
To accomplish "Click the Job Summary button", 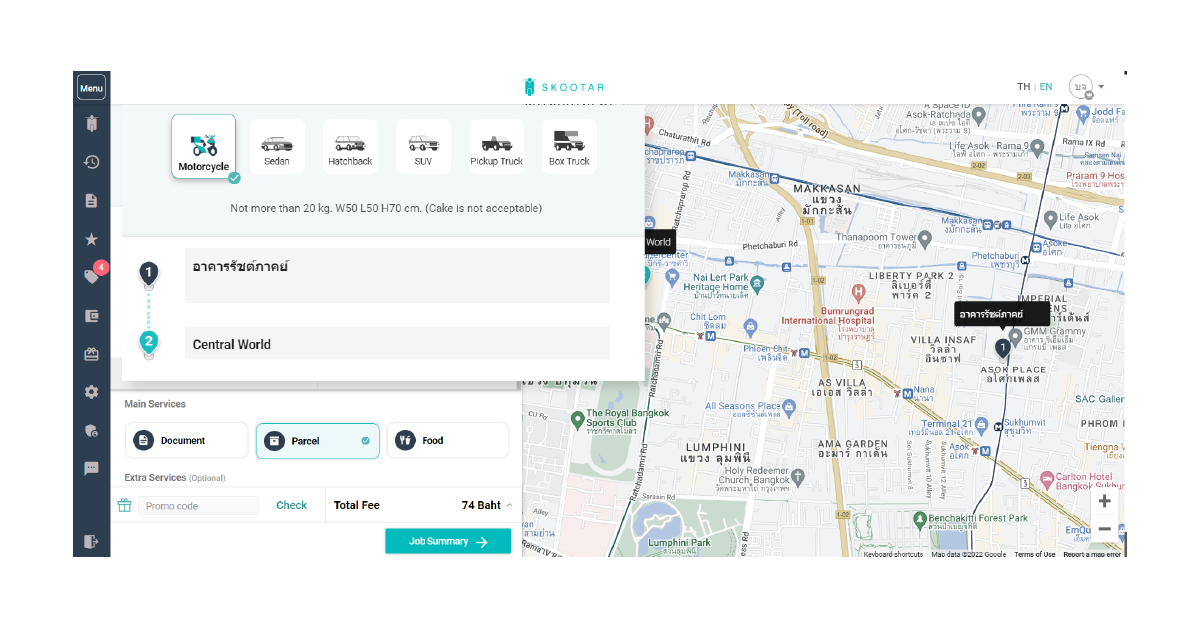I will (448, 541).
